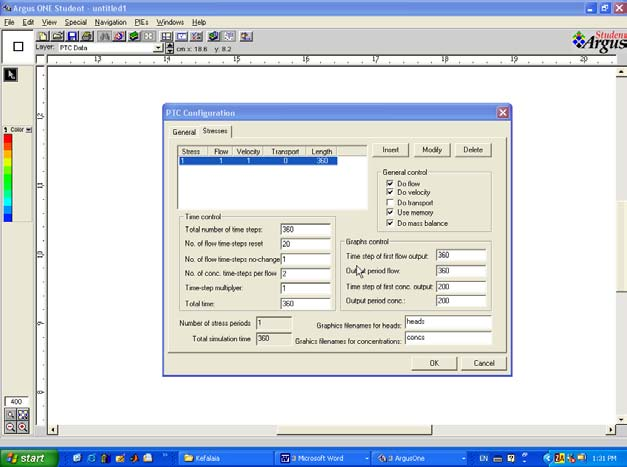Click the zoom out magnifier icon
627x467 pixels.
click(x=10, y=427)
